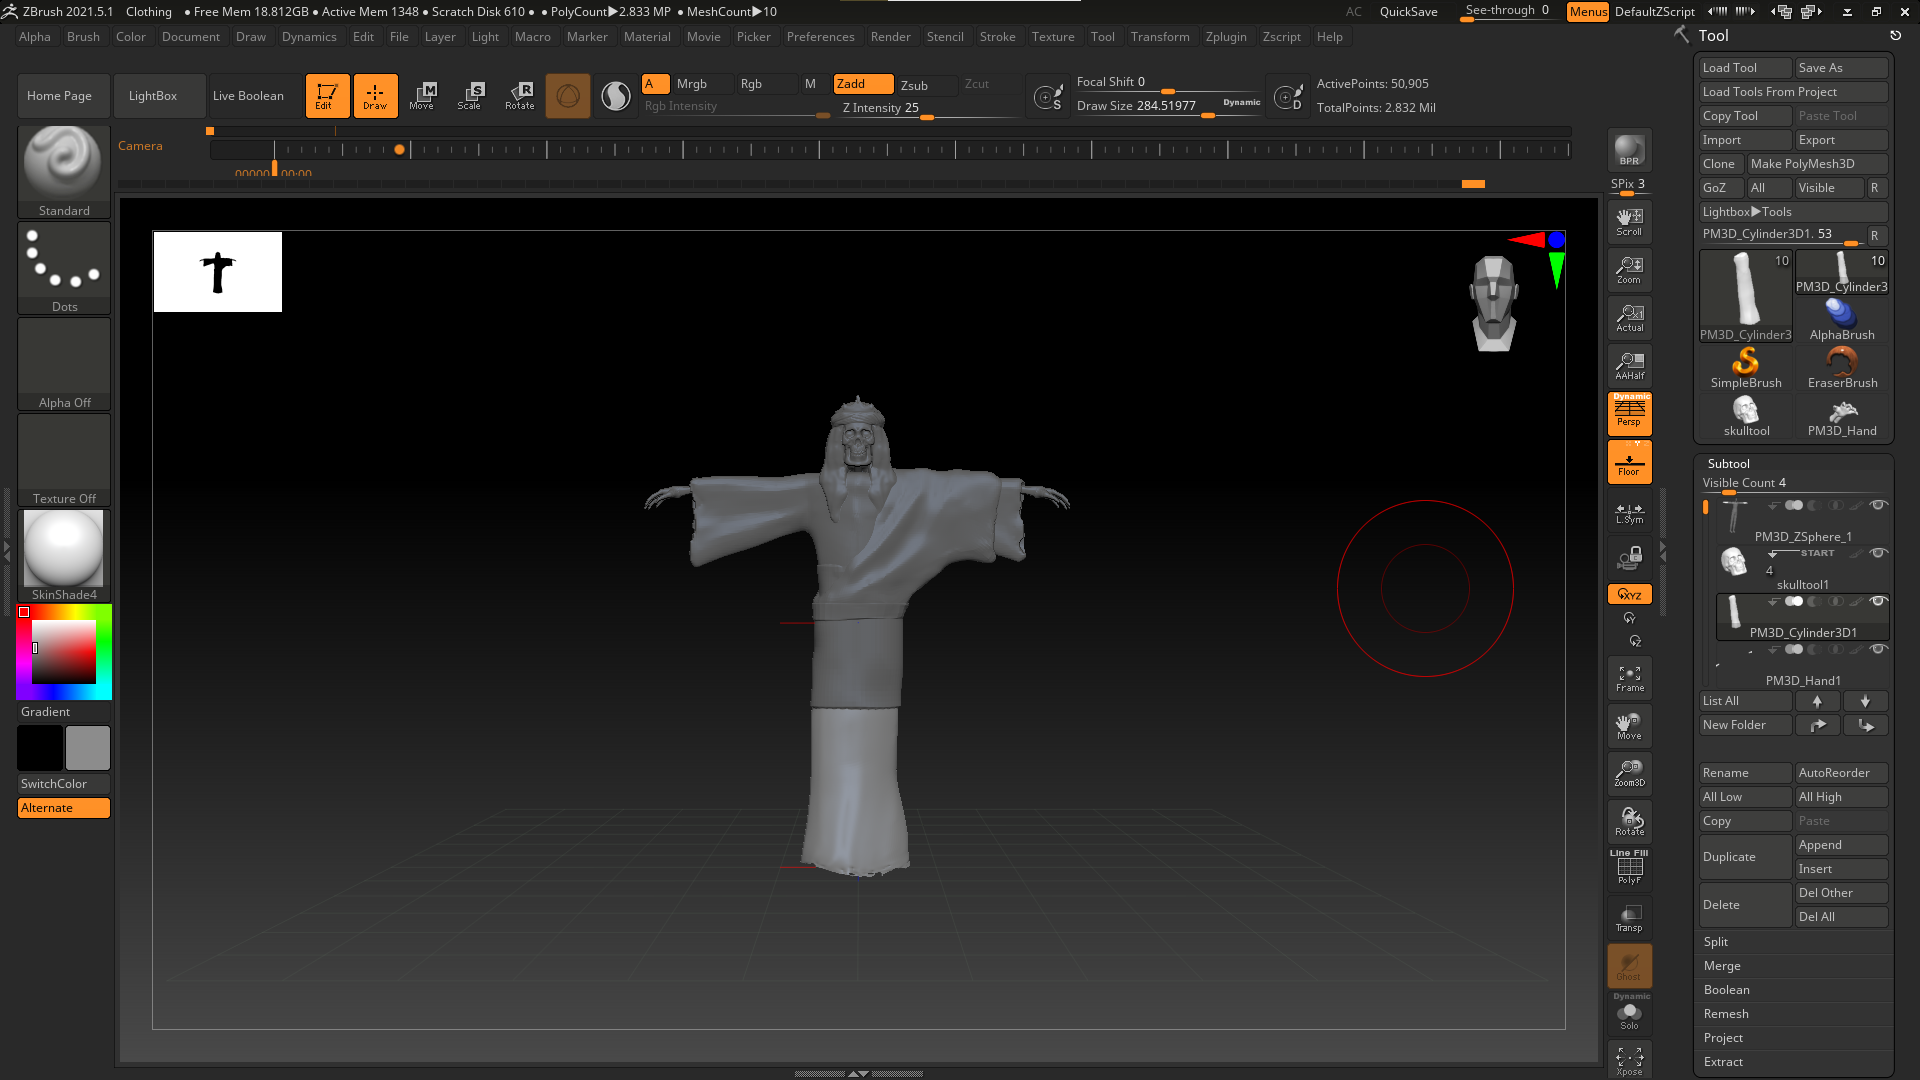Activate the Rotate transform tool
The image size is (1920, 1080).
(x=520, y=96)
